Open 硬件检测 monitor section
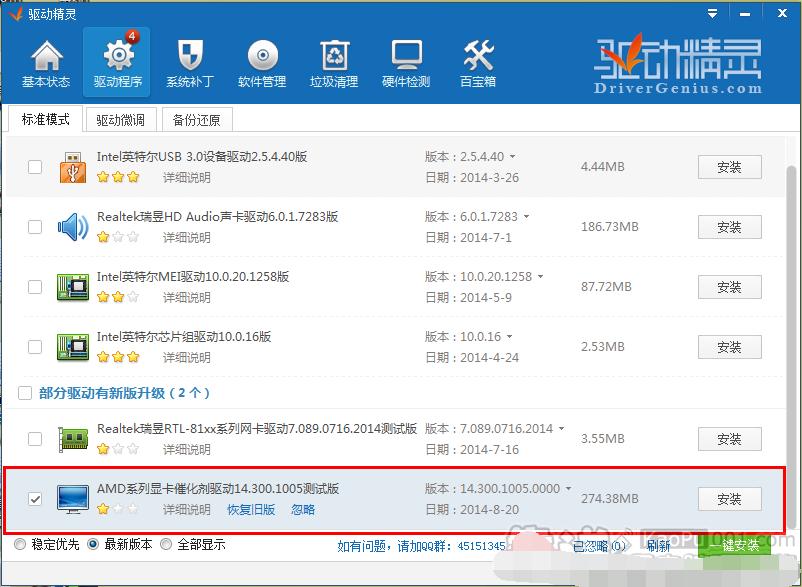The image size is (802, 587). (x=406, y=63)
